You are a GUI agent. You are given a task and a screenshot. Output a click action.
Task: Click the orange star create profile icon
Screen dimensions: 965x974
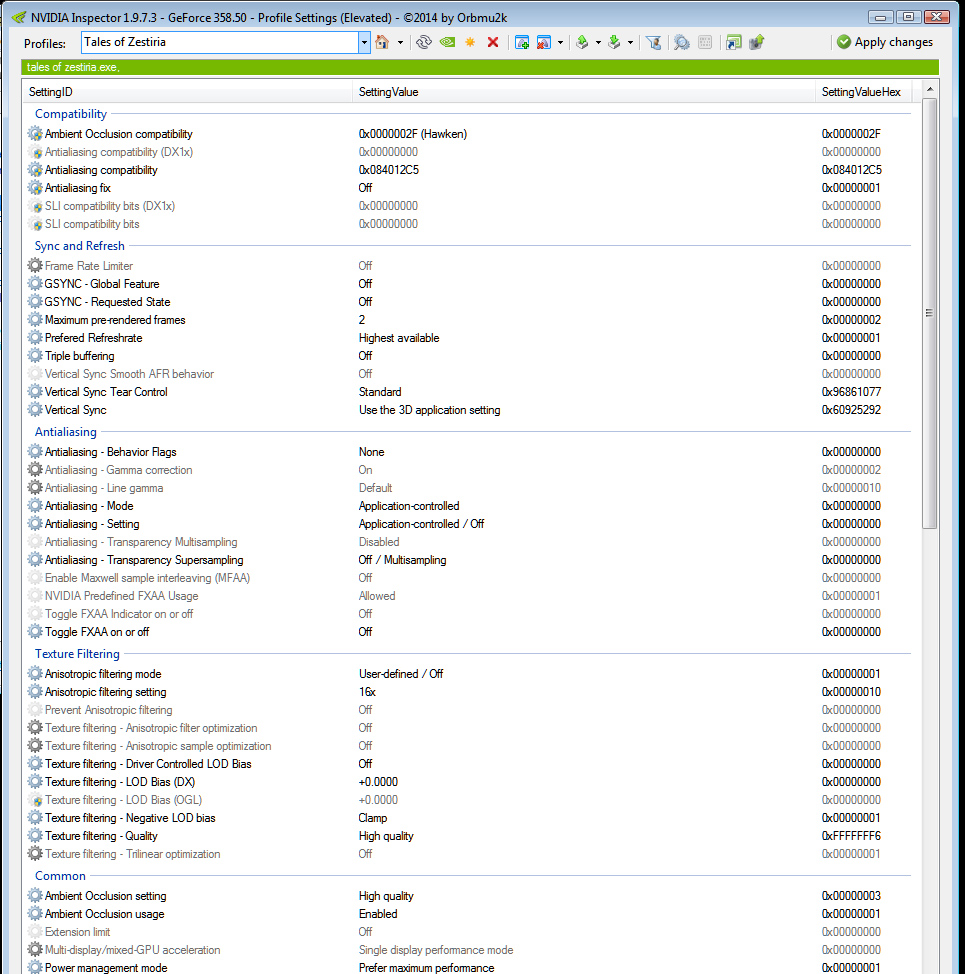[470, 42]
